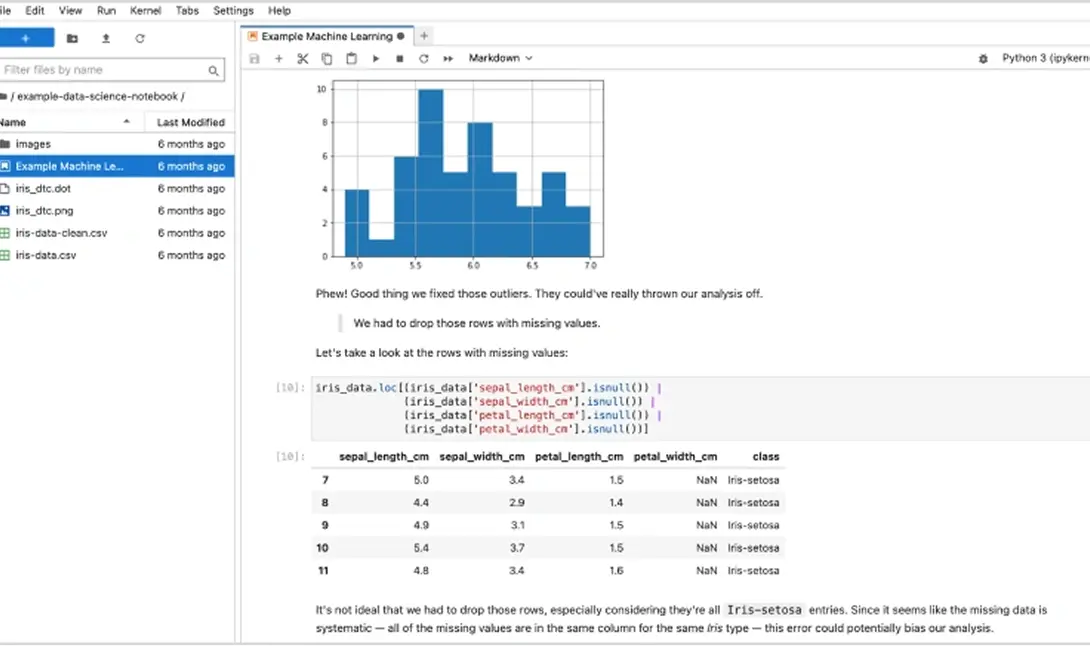The height and width of the screenshot is (646, 1090).
Task: Click the blue new launcher button
Action: pyautogui.click(x=25, y=38)
